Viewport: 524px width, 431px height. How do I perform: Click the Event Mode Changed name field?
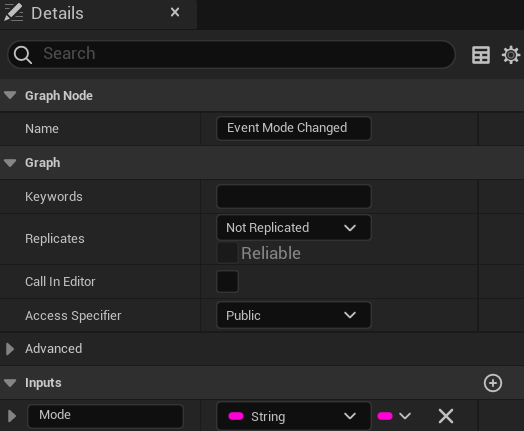tap(294, 128)
